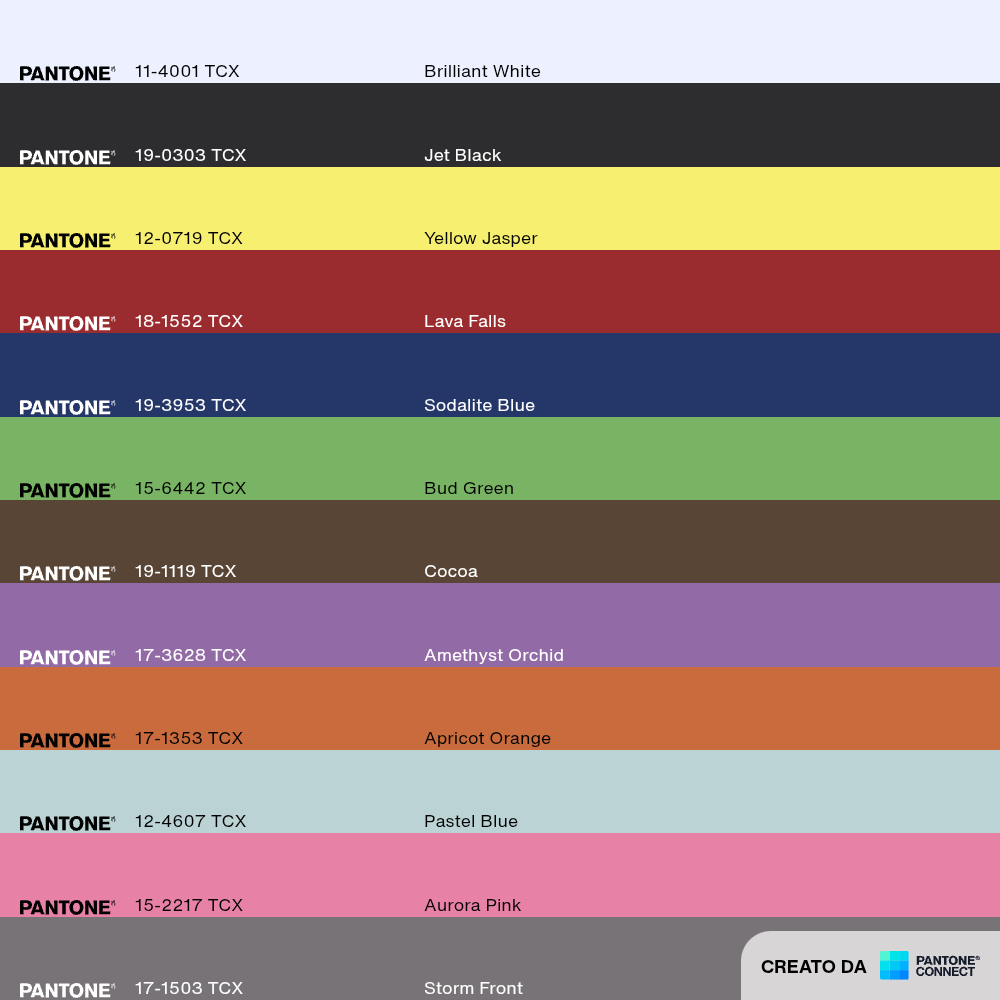
Task: Select the Yellow Jasper color swatch
Action: (500, 209)
